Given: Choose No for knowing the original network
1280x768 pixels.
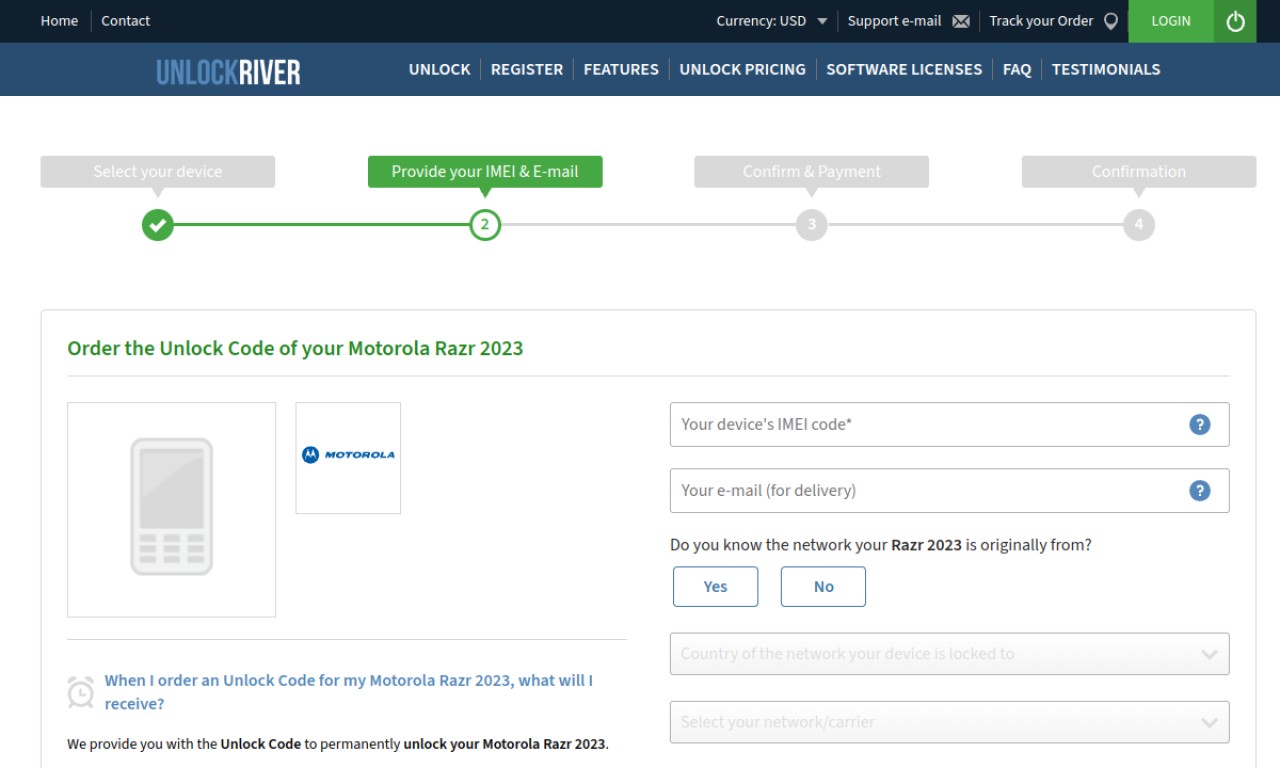Looking at the screenshot, I should [824, 587].
